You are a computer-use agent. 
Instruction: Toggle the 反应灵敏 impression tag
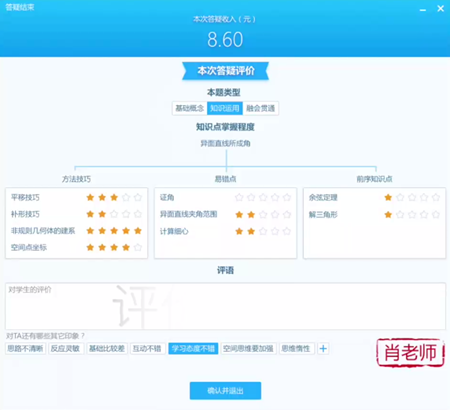[x=65, y=349]
